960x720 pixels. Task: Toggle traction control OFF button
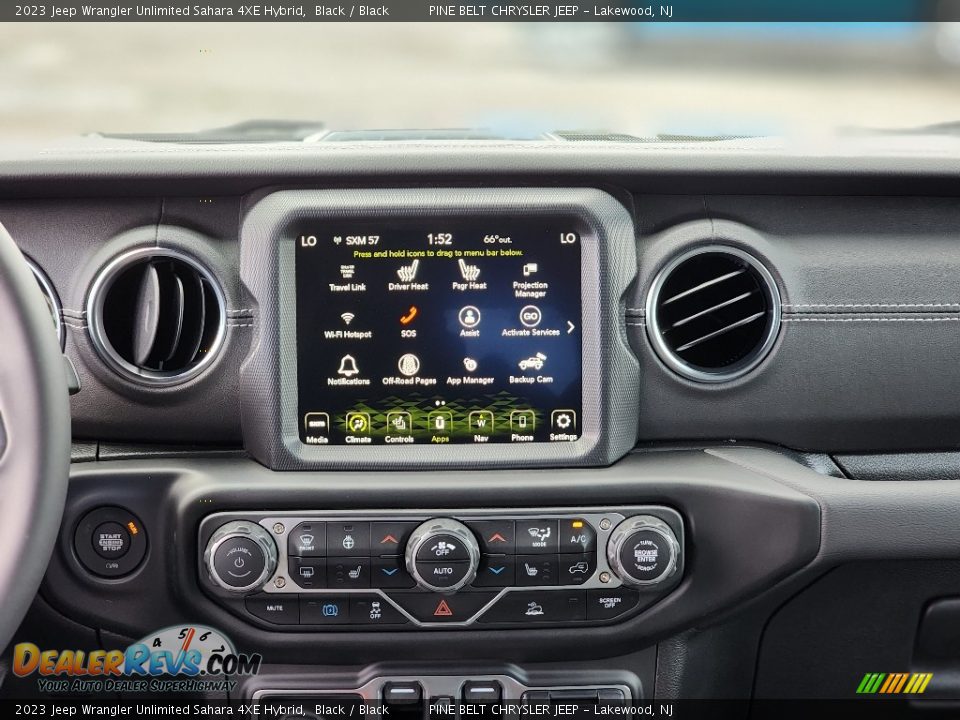[375, 610]
